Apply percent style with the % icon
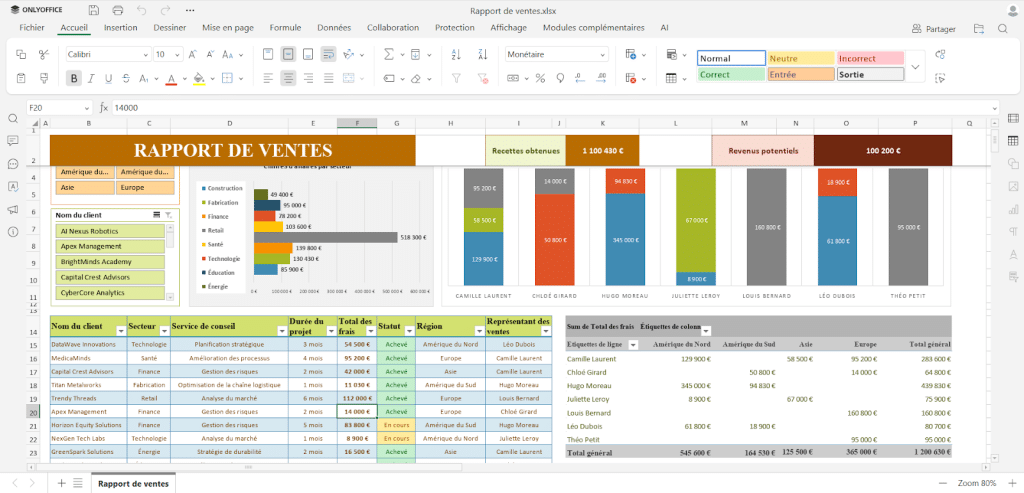This screenshot has width=1024, height=493. coord(540,77)
